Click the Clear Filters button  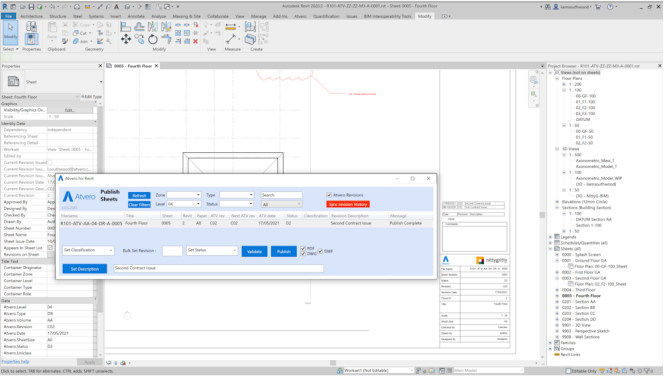point(139,204)
